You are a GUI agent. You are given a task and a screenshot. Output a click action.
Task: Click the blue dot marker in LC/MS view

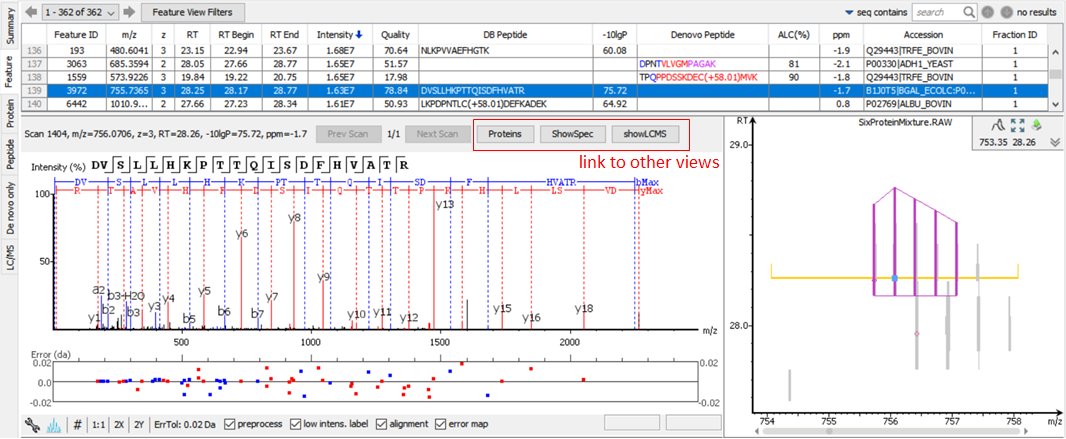pos(895,278)
